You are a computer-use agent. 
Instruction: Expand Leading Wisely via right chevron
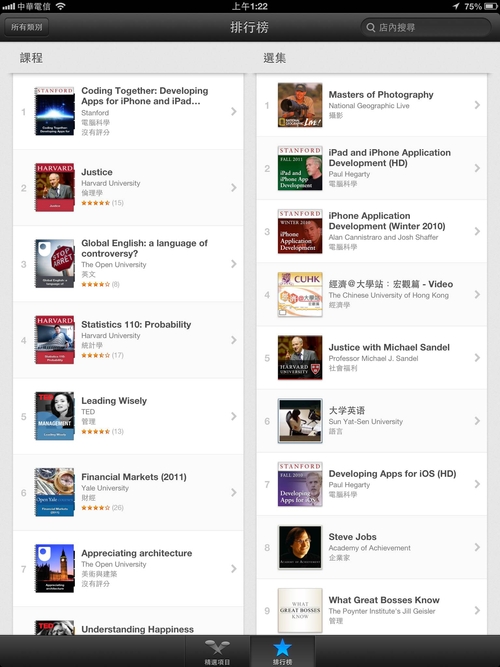coord(234,416)
